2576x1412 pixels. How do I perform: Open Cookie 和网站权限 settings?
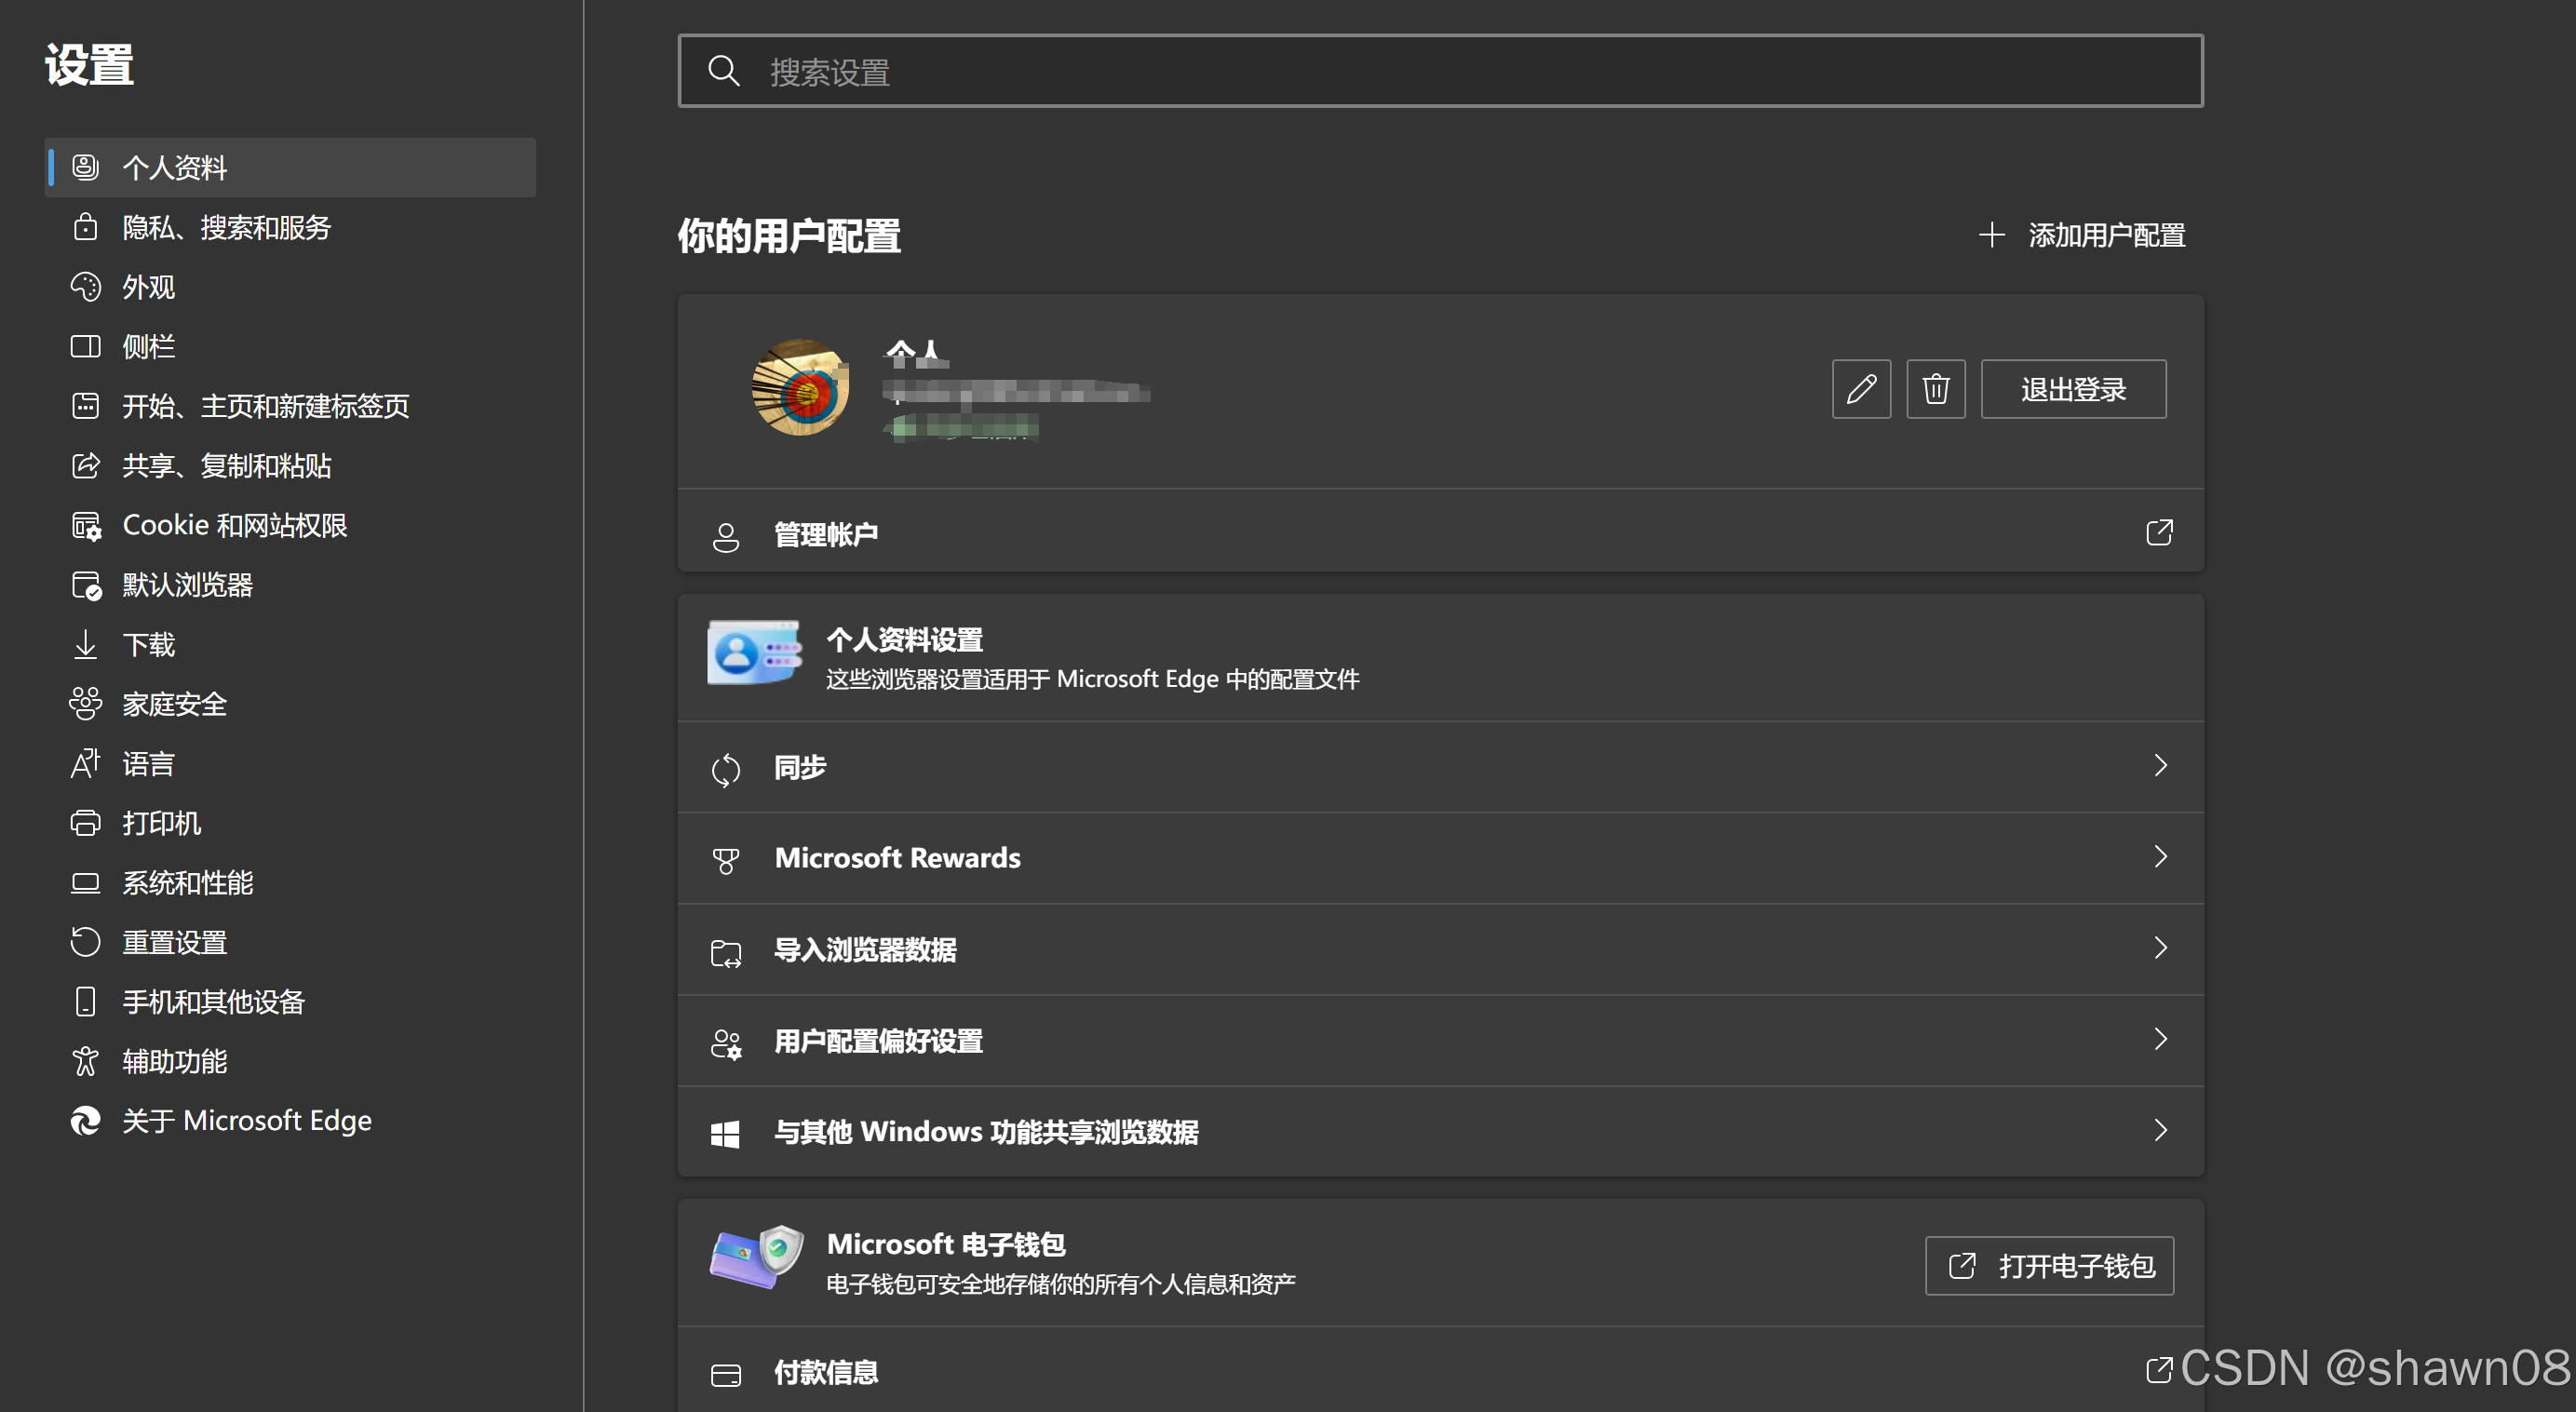click(290, 525)
